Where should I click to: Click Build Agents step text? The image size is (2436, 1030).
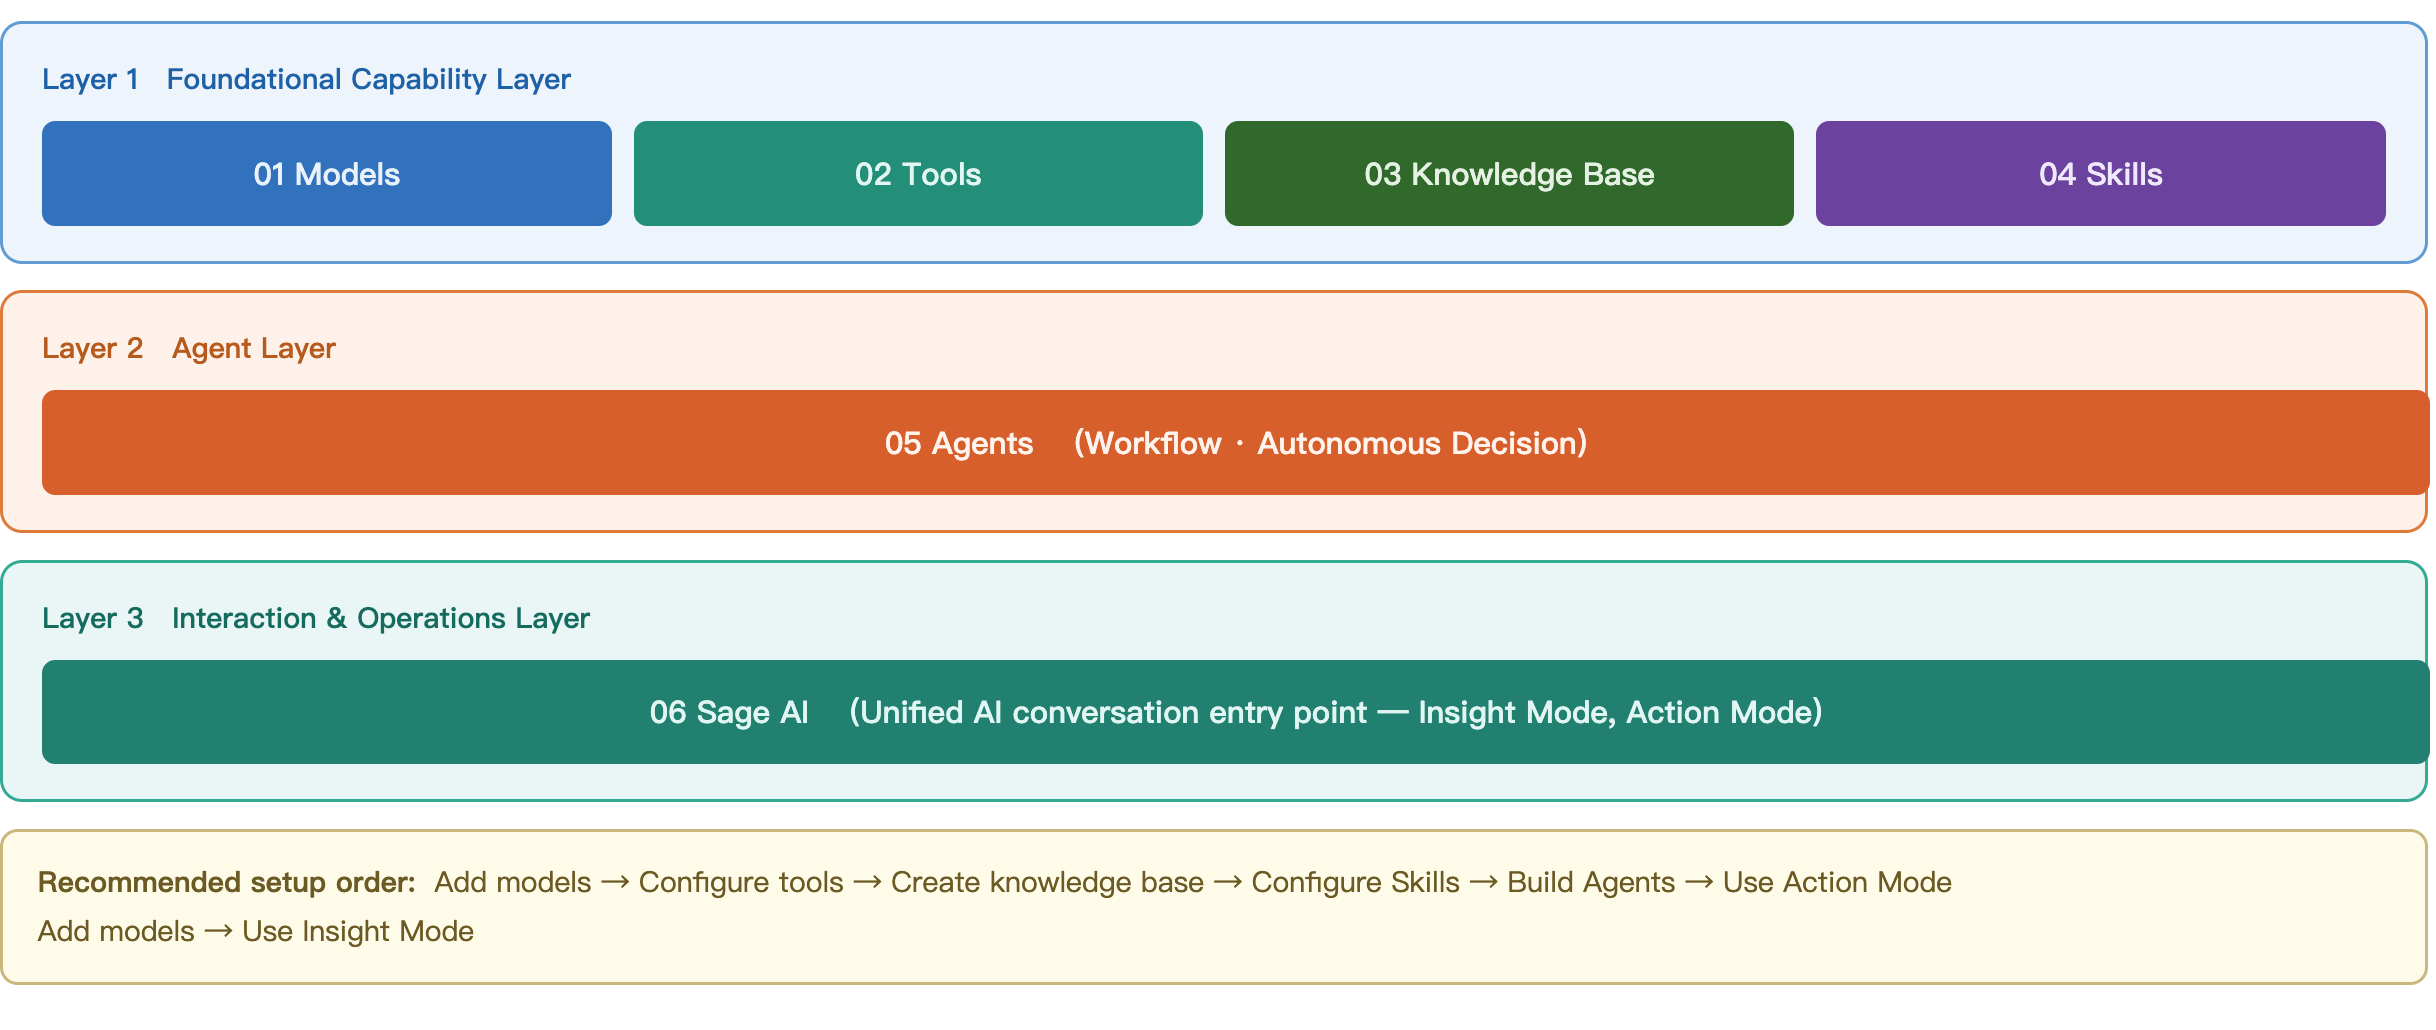coord(1591,882)
